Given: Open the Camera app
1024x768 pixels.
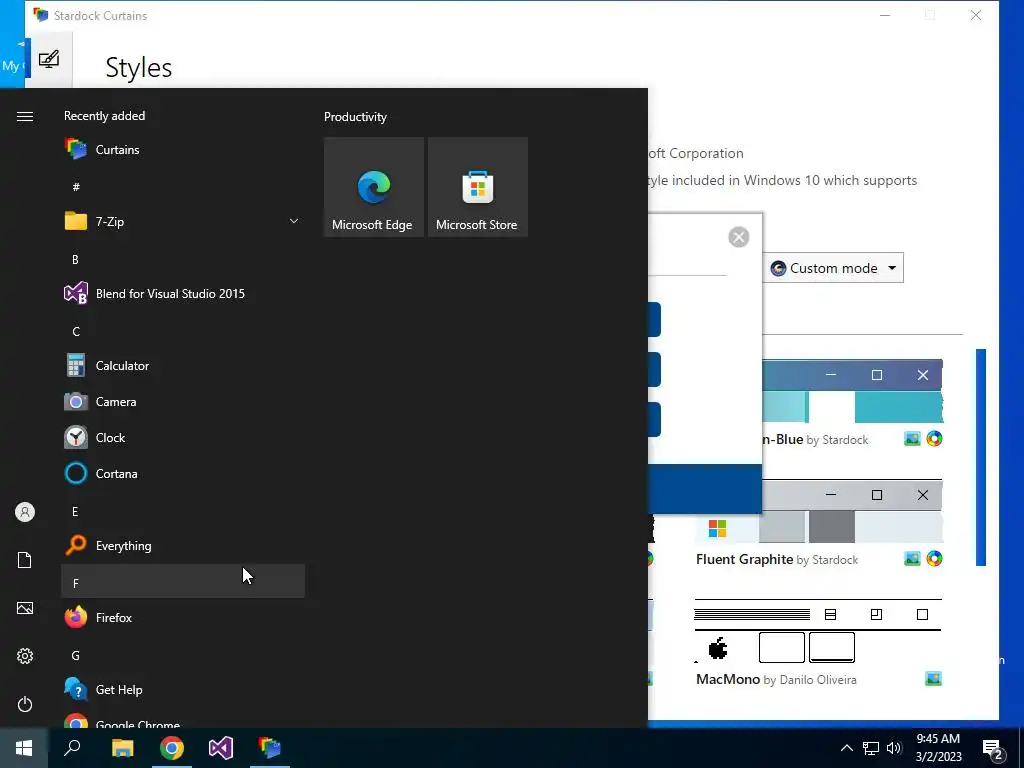Looking at the screenshot, I should click(183, 402).
